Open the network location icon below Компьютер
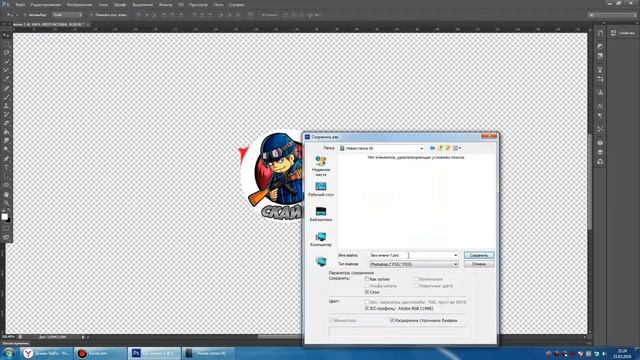This screenshot has height=360, width=640. [x=321, y=261]
